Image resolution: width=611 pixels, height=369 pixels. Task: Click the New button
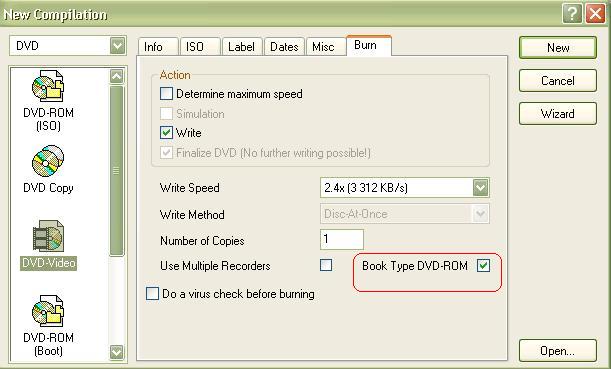click(558, 48)
